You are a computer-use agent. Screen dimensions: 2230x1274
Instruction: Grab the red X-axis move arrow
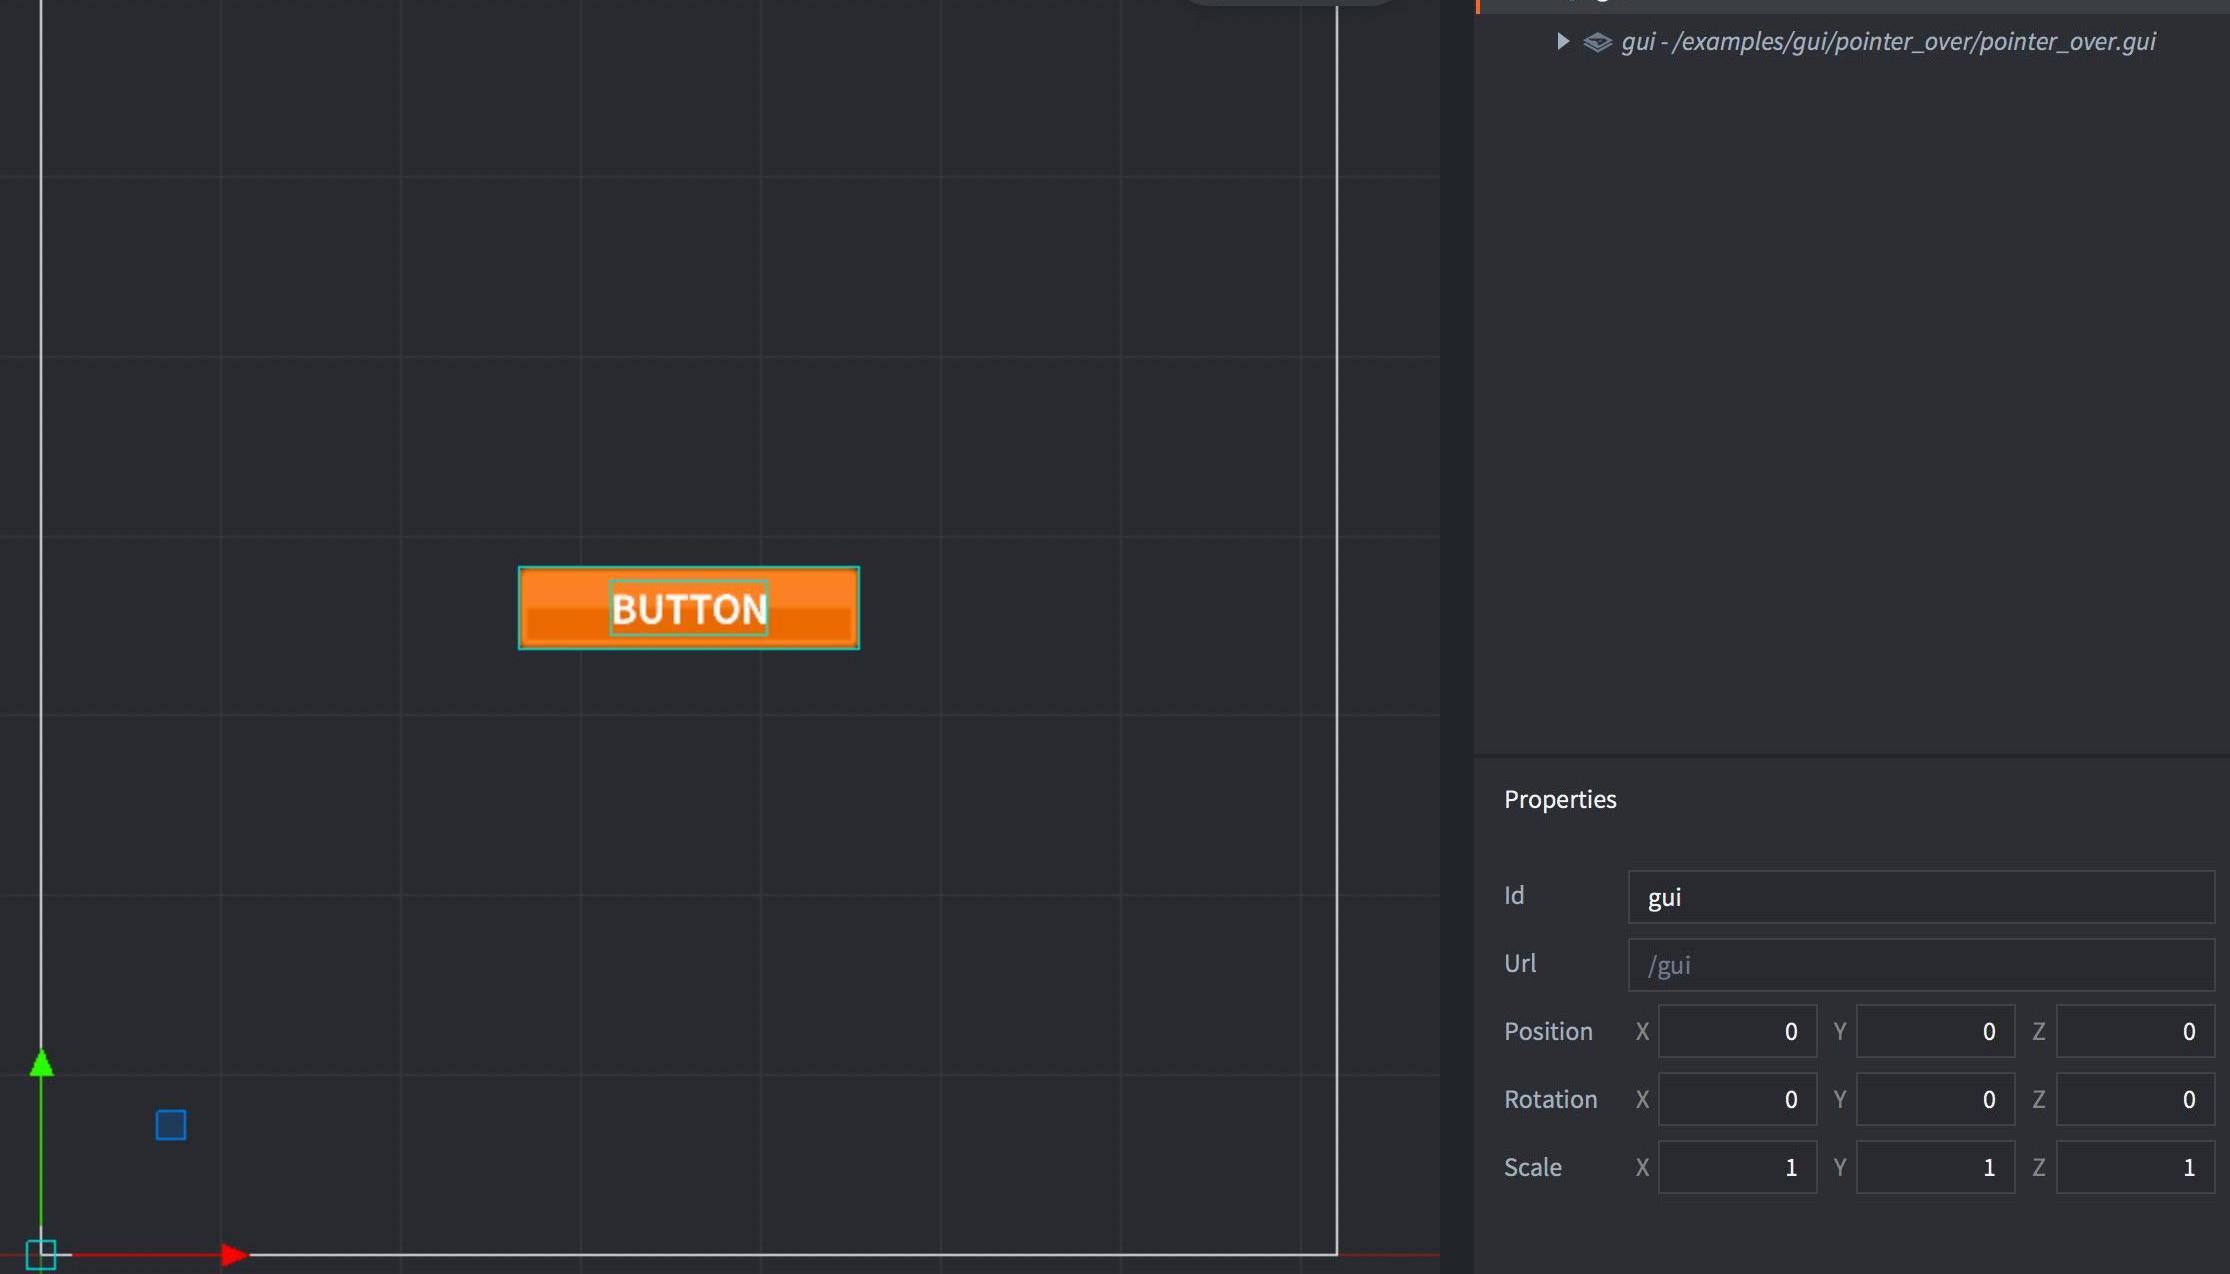tap(234, 1254)
